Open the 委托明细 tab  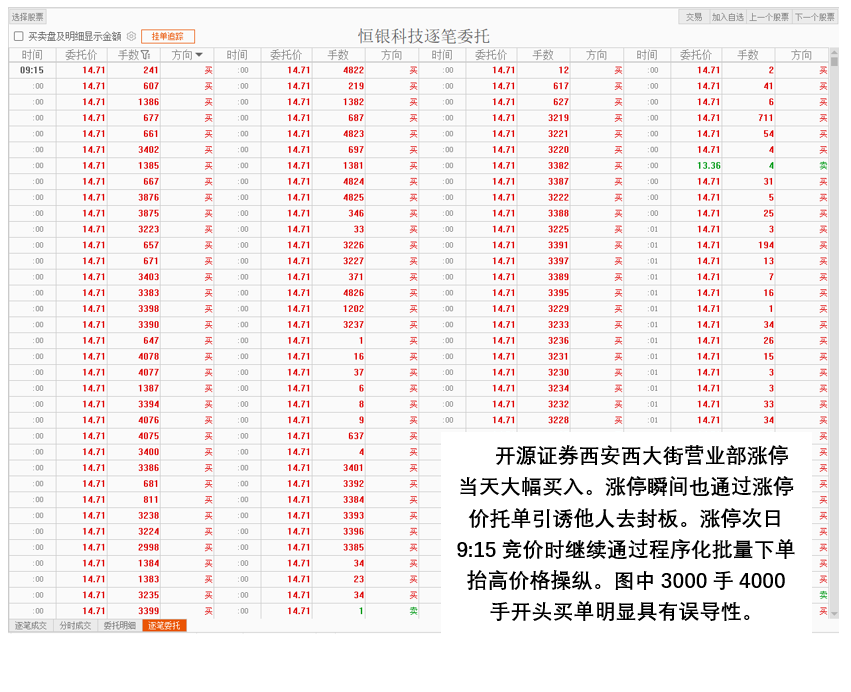pos(119,625)
